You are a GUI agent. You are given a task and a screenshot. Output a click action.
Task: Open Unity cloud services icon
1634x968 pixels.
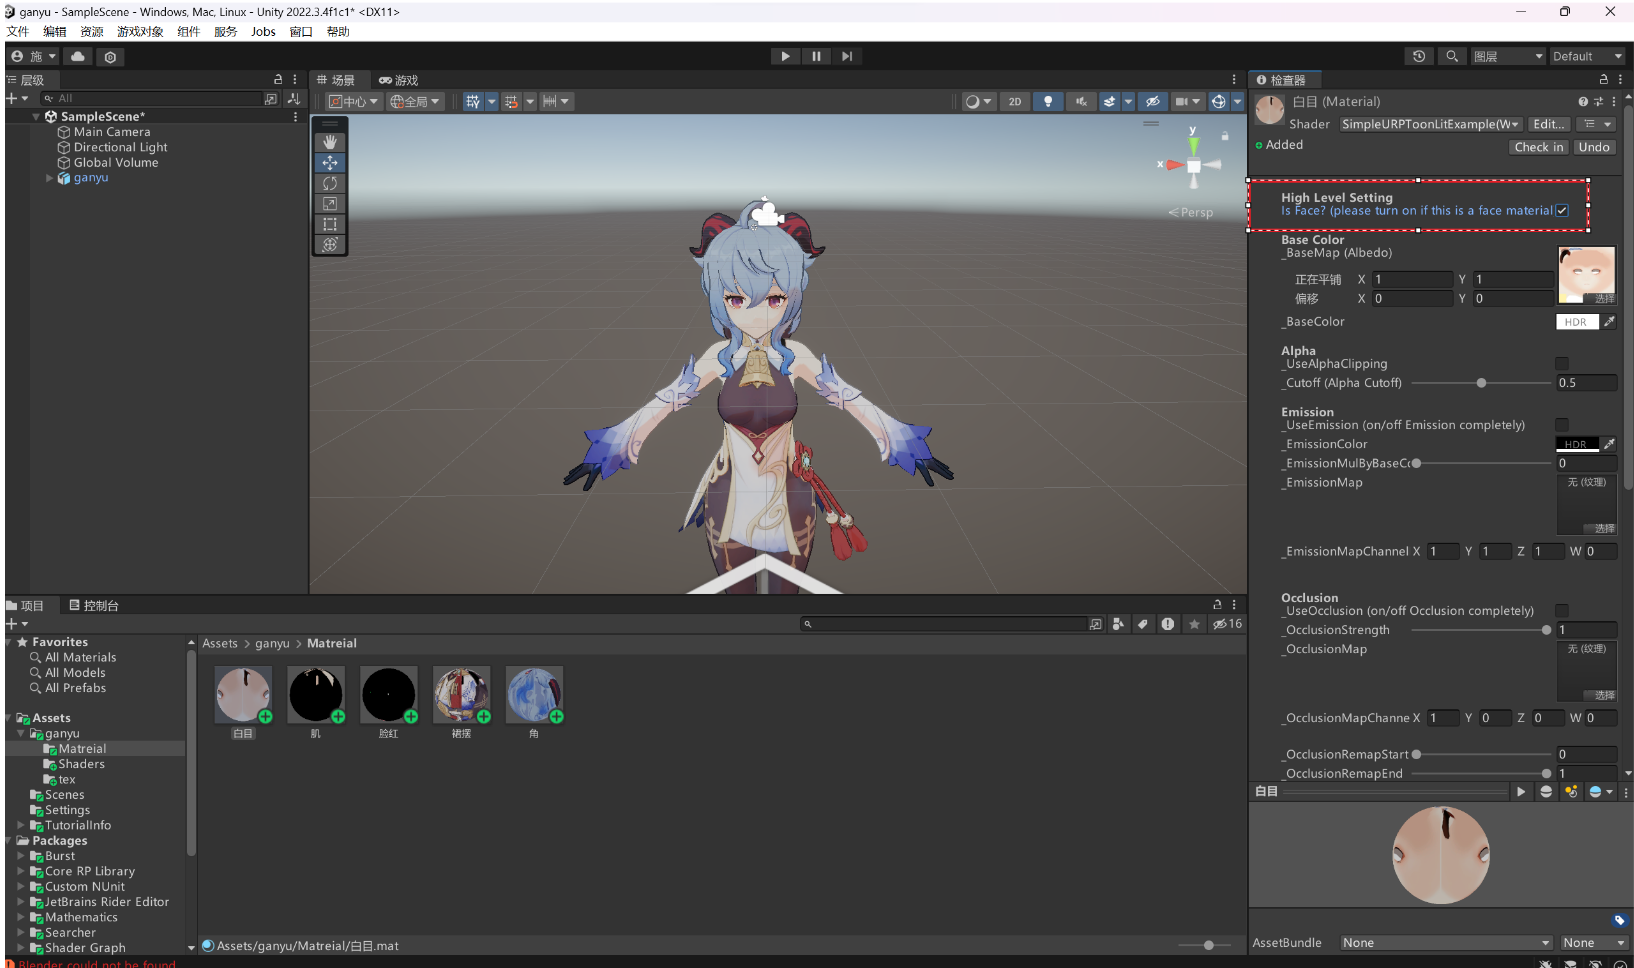tap(78, 56)
